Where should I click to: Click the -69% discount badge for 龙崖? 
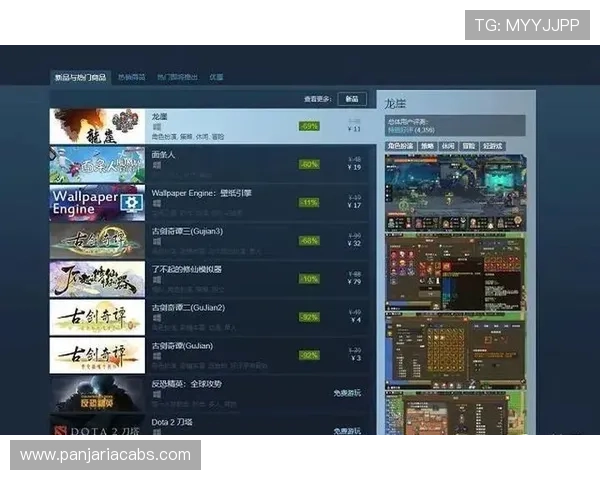coord(309,126)
